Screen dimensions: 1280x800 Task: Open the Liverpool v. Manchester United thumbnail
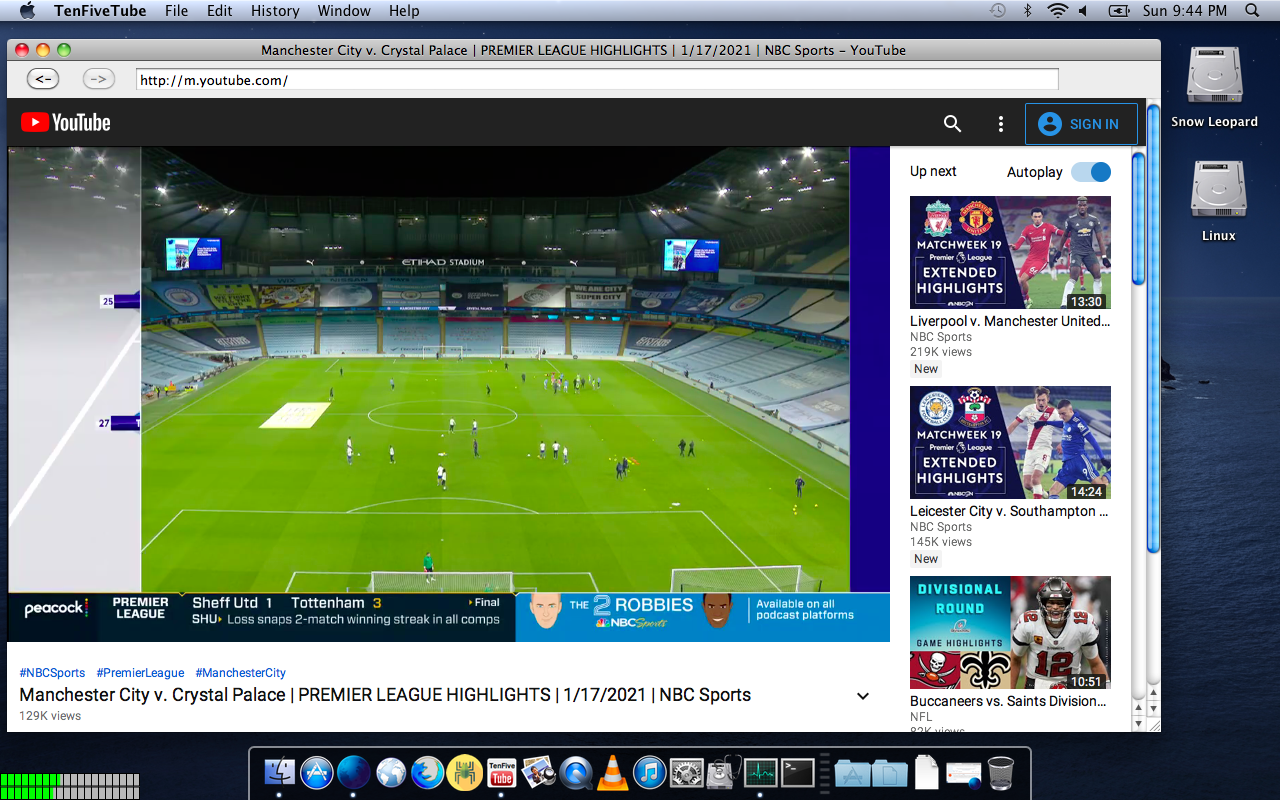(x=1010, y=252)
